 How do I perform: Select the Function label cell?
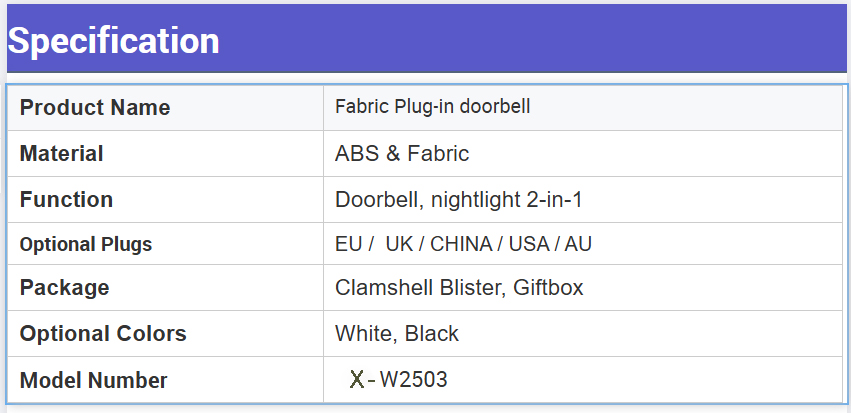[166, 200]
